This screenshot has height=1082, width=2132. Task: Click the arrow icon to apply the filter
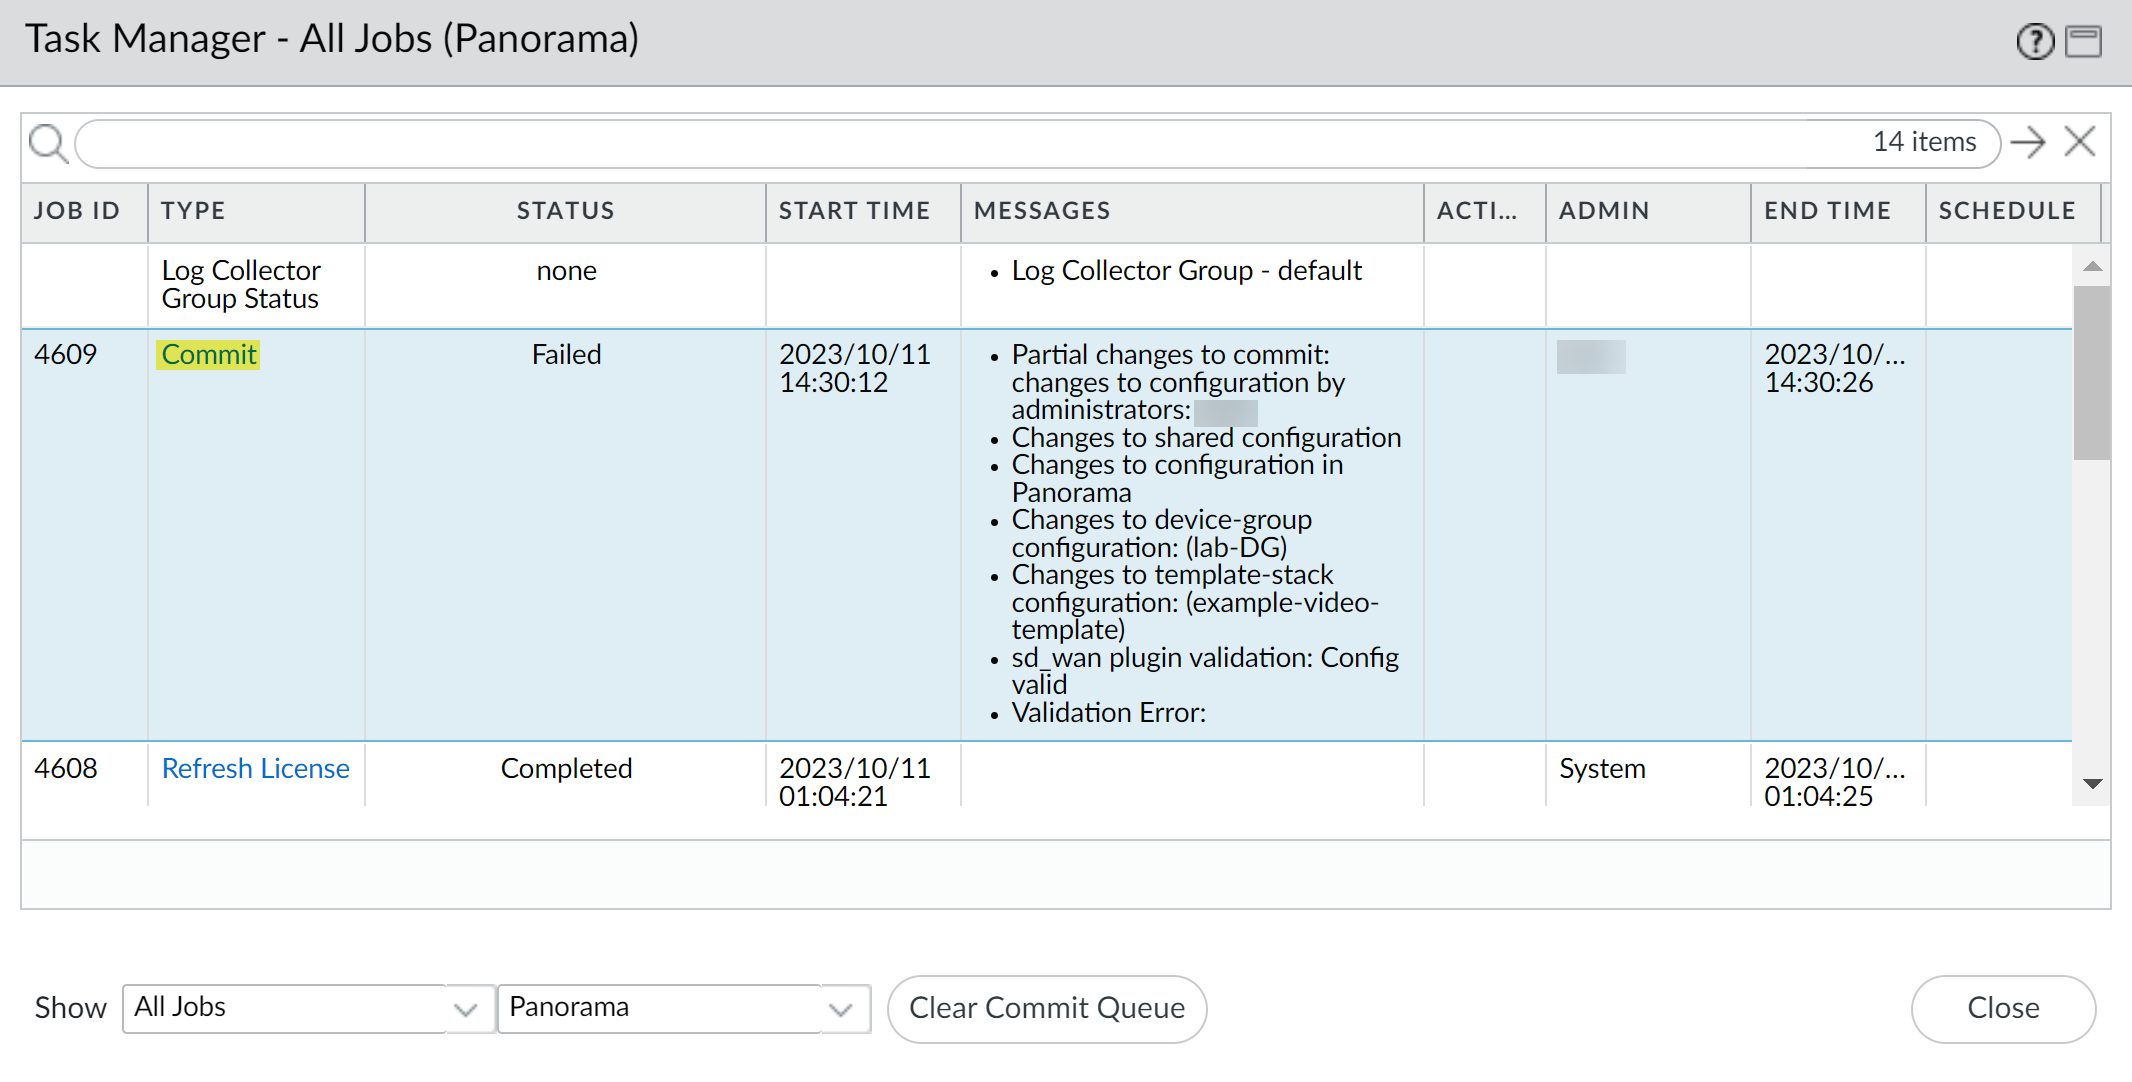point(2027,143)
